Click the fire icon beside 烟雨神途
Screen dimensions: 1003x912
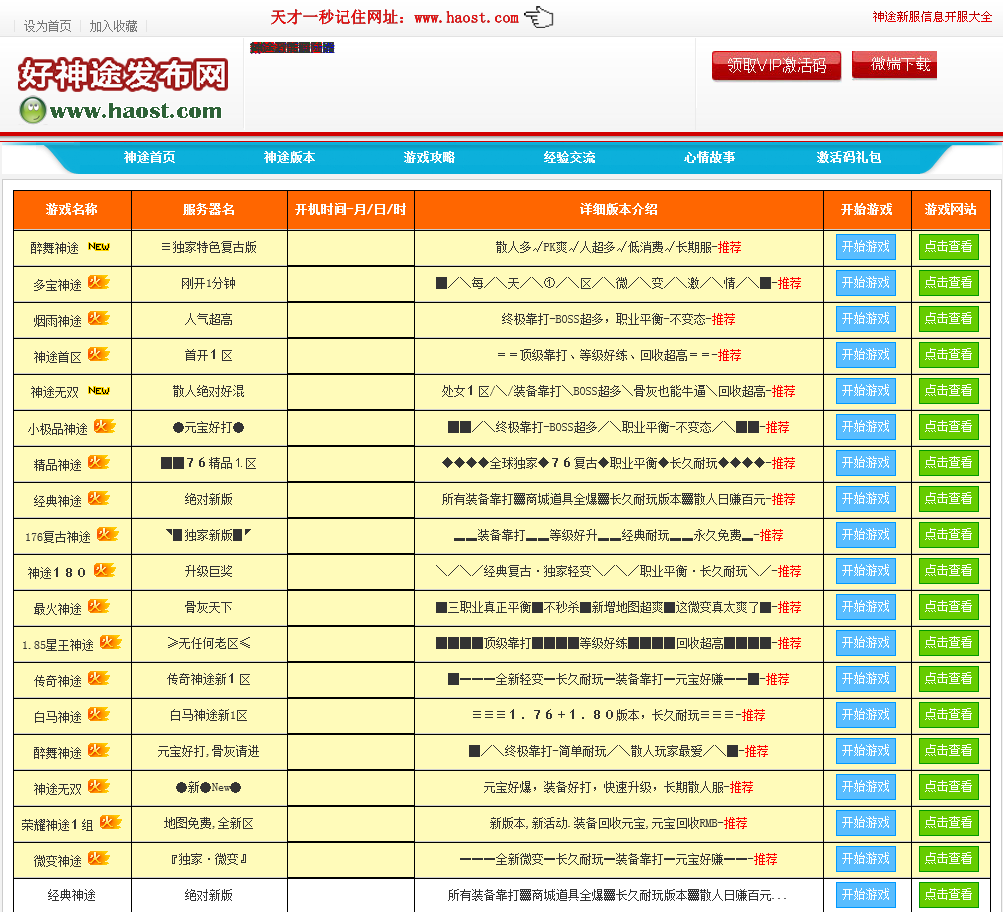(x=99, y=318)
